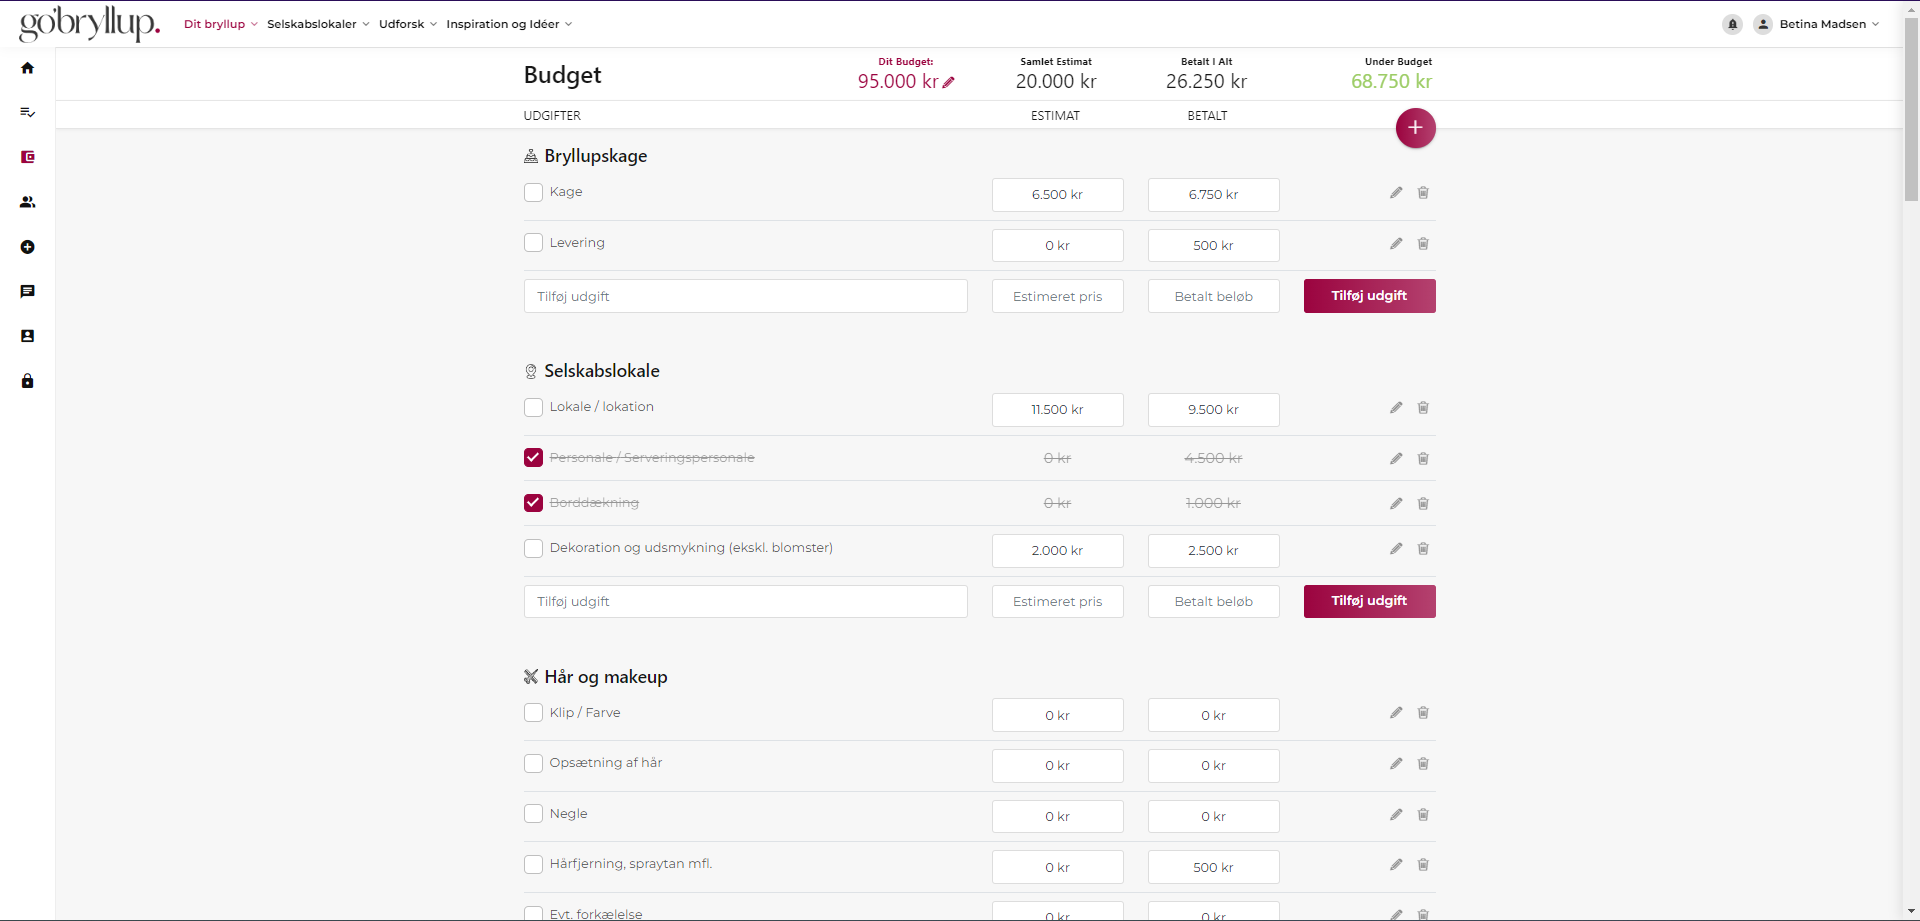Viewport: 1920px width, 921px height.
Task: Open the guests icon in sidebar
Action: pyautogui.click(x=28, y=202)
